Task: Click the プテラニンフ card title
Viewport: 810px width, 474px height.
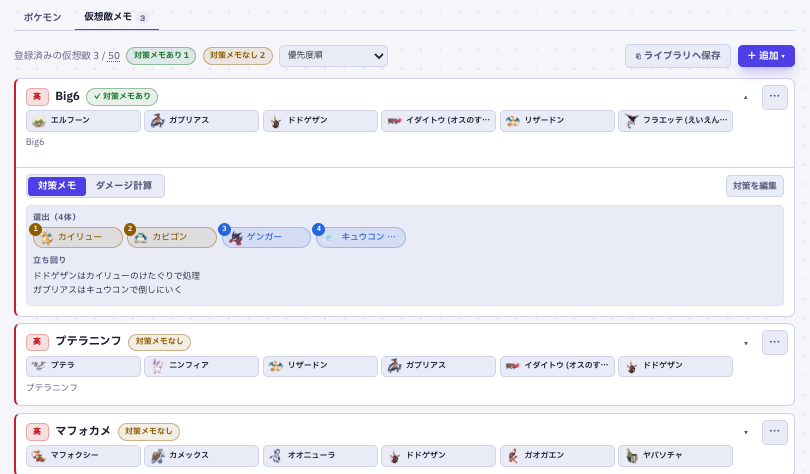Action: 88,341
